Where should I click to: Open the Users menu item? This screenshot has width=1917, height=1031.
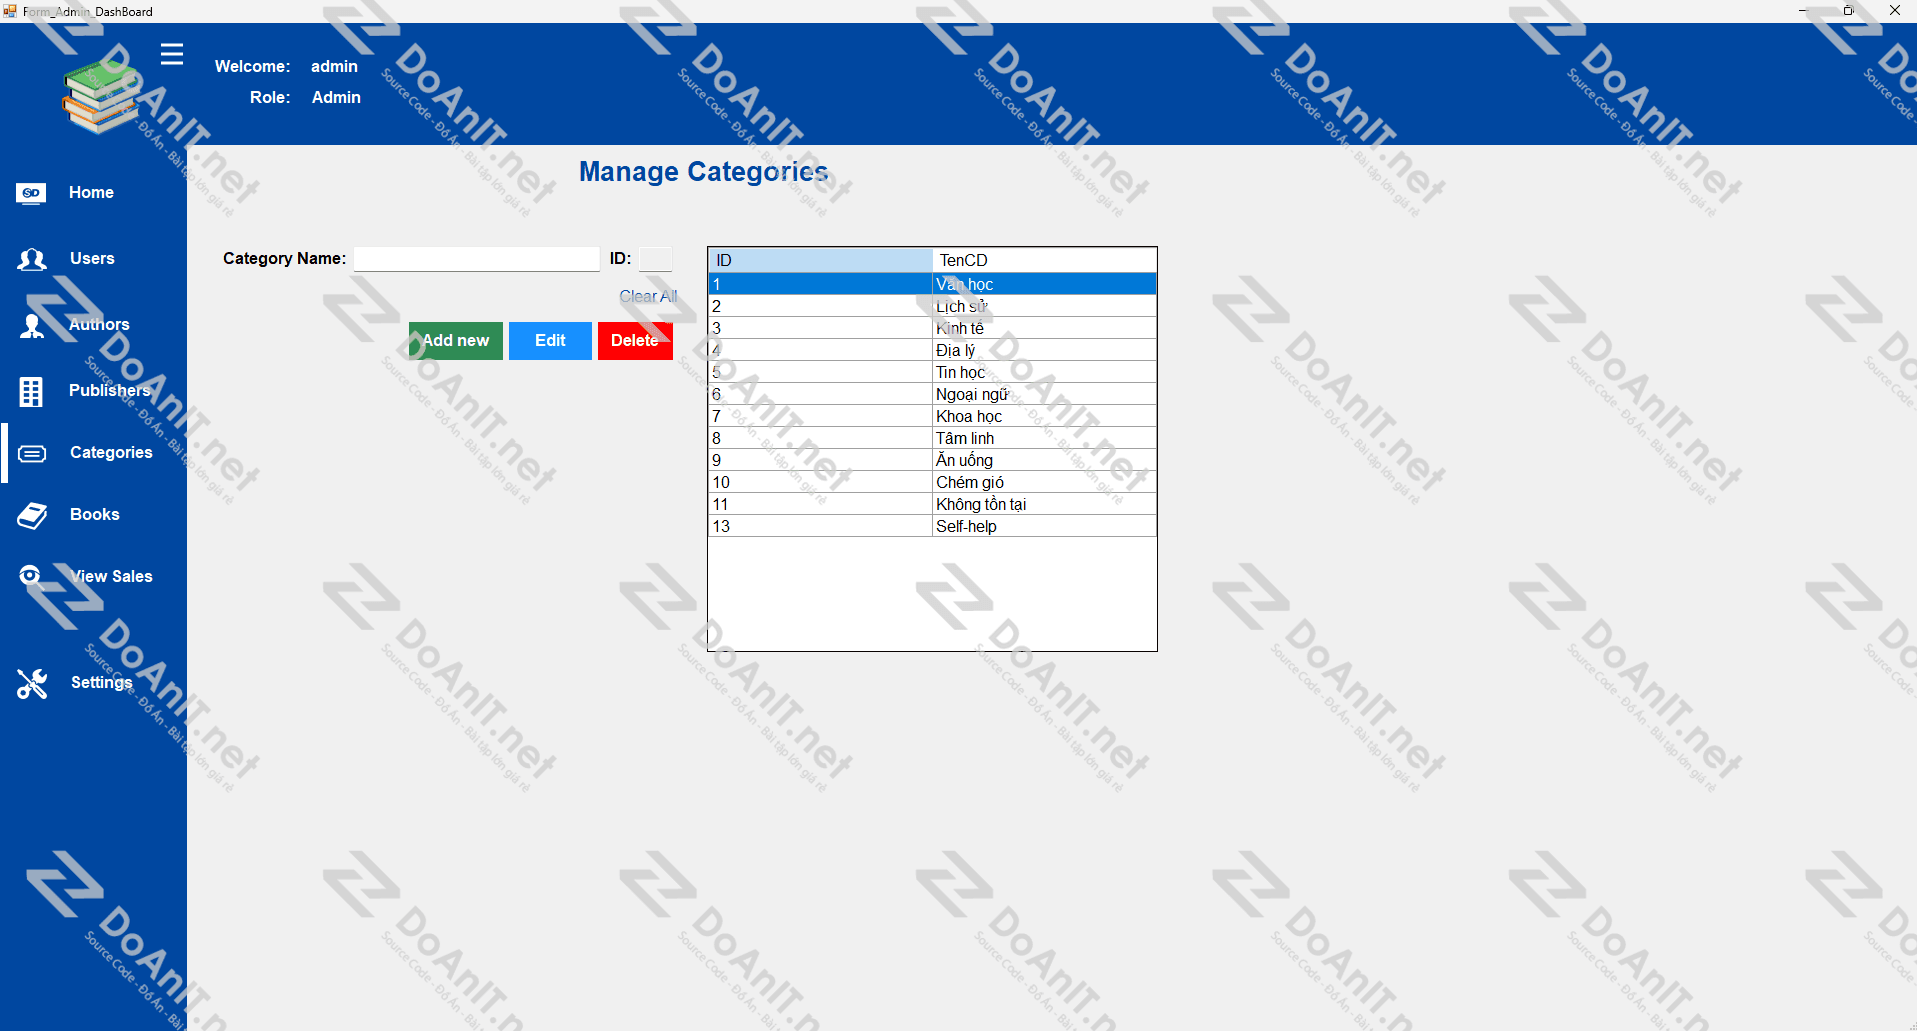click(92, 258)
